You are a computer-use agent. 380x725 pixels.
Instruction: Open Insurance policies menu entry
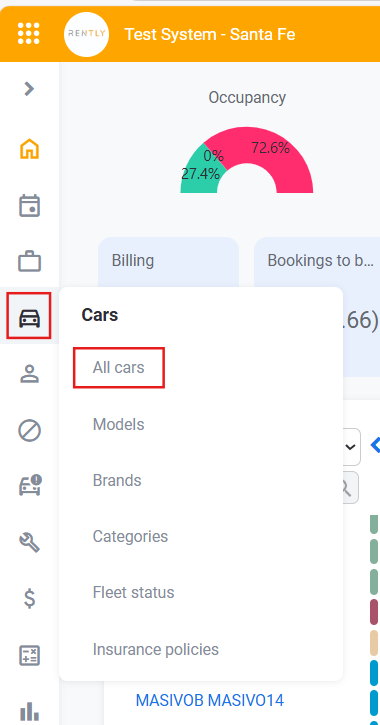coord(155,649)
